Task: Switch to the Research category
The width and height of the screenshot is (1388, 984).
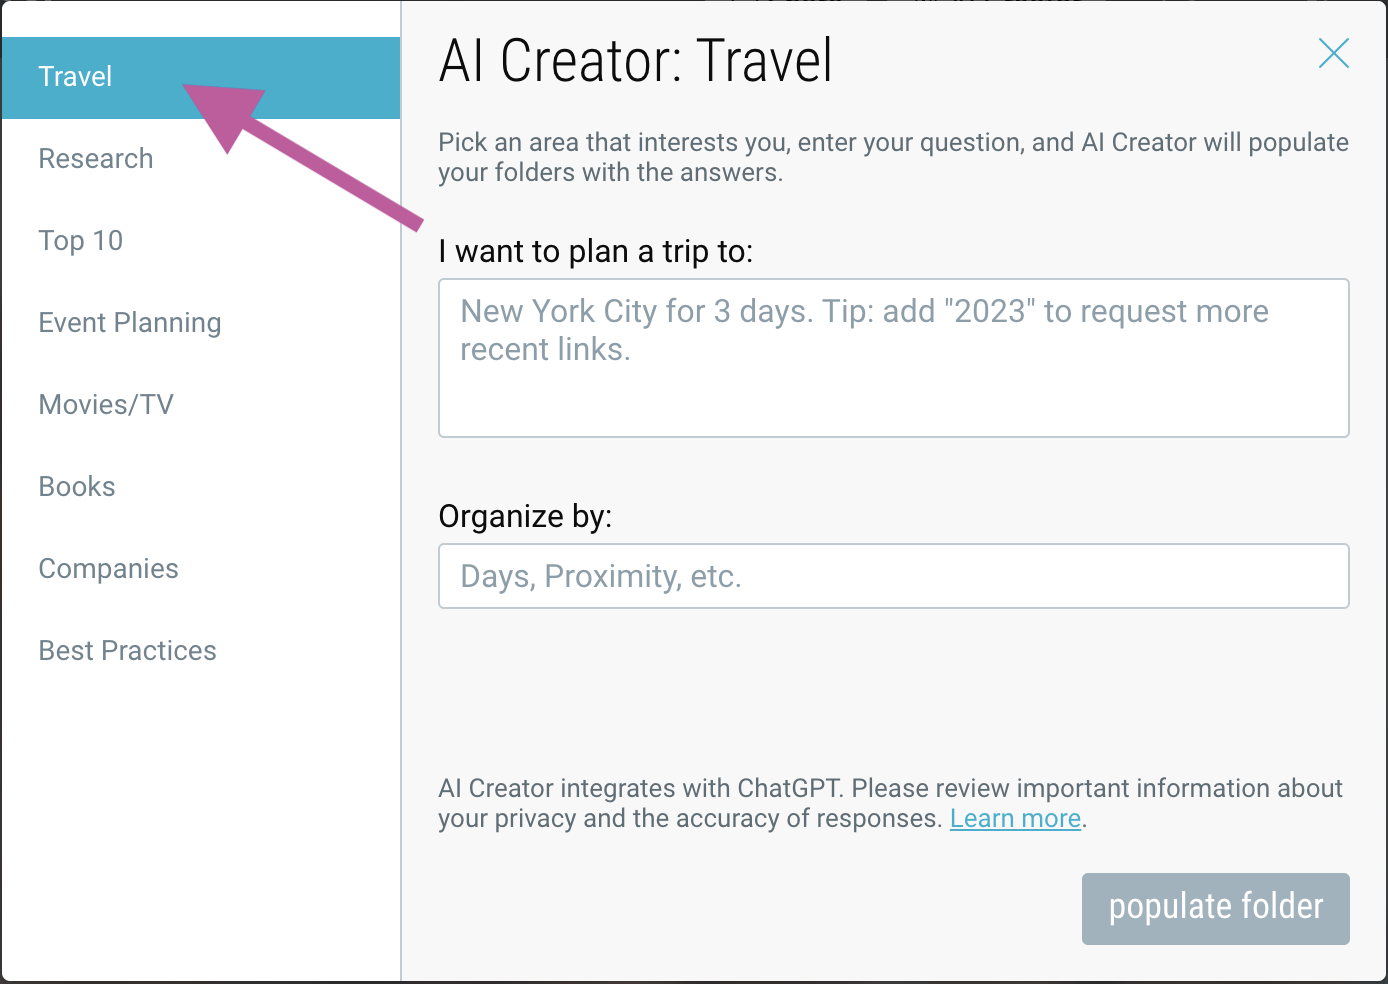Action: (95, 158)
